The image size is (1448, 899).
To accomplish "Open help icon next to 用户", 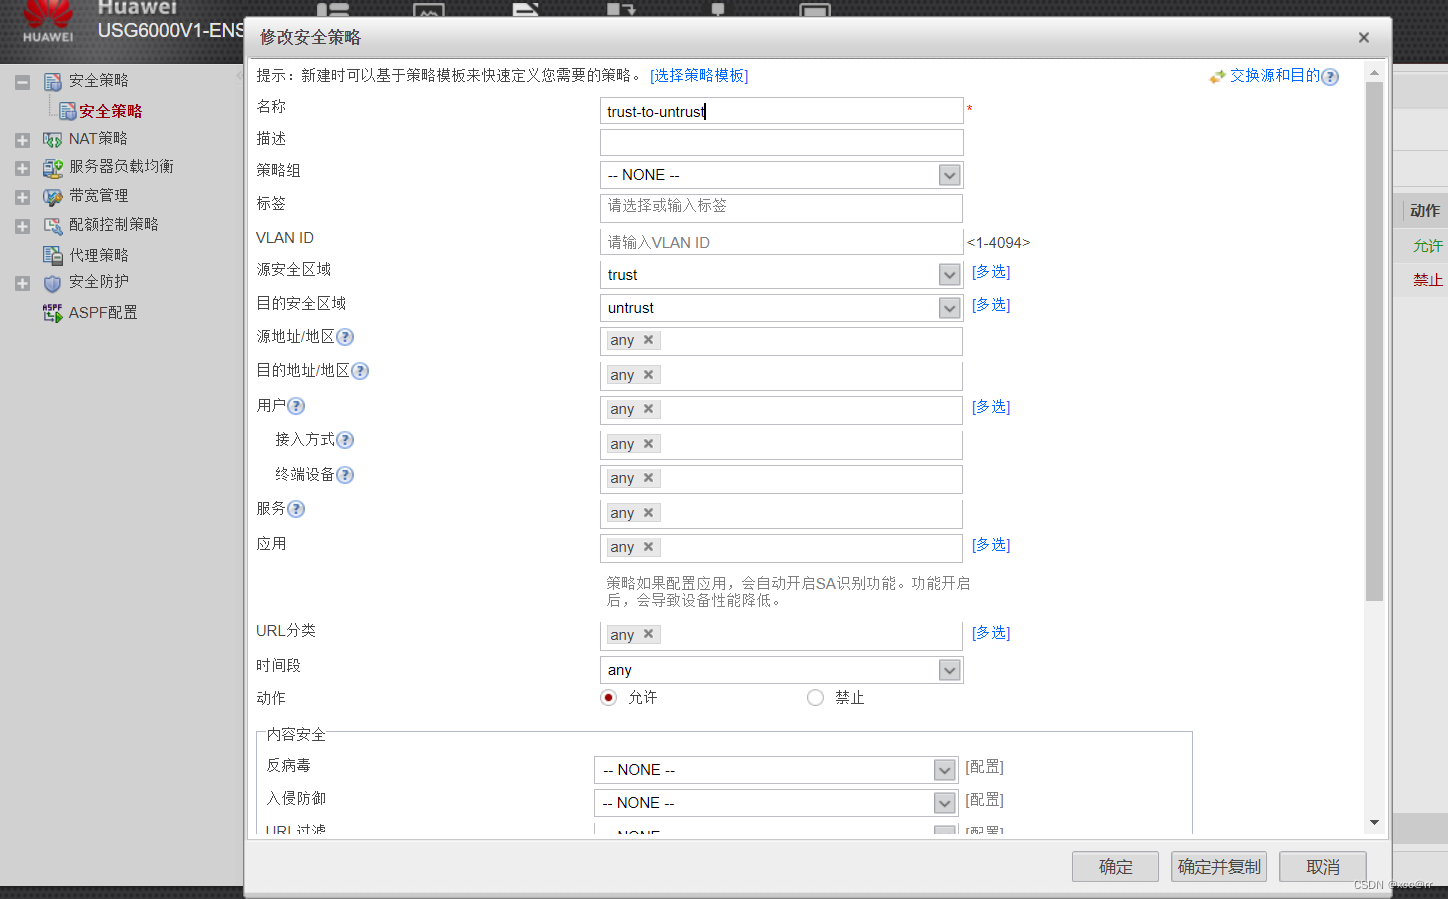I will 296,406.
